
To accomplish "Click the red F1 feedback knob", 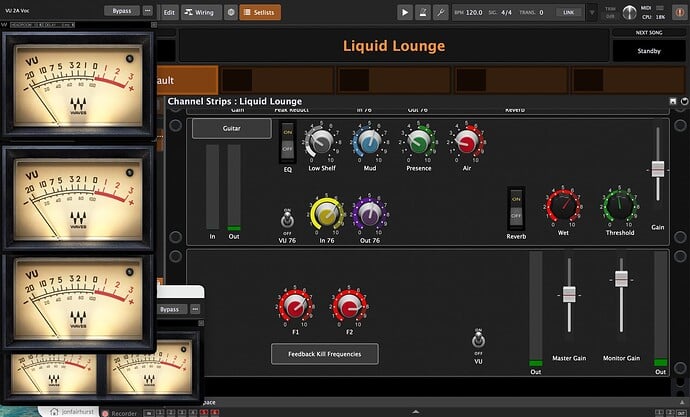I will (295, 305).
